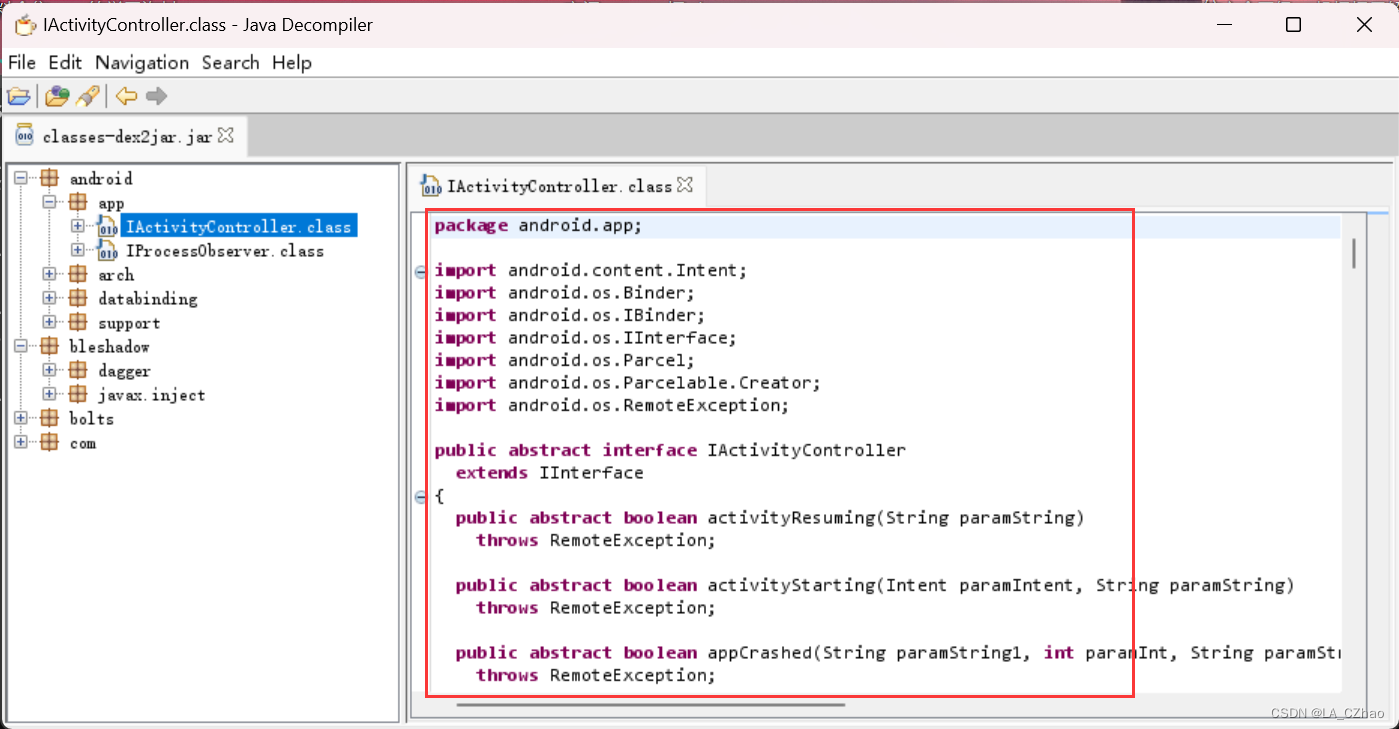Image resolution: width=1399 pixels, height=729 pixels.
Task: Select the IActivityController.class editor tab
Action: pos(559,186)
